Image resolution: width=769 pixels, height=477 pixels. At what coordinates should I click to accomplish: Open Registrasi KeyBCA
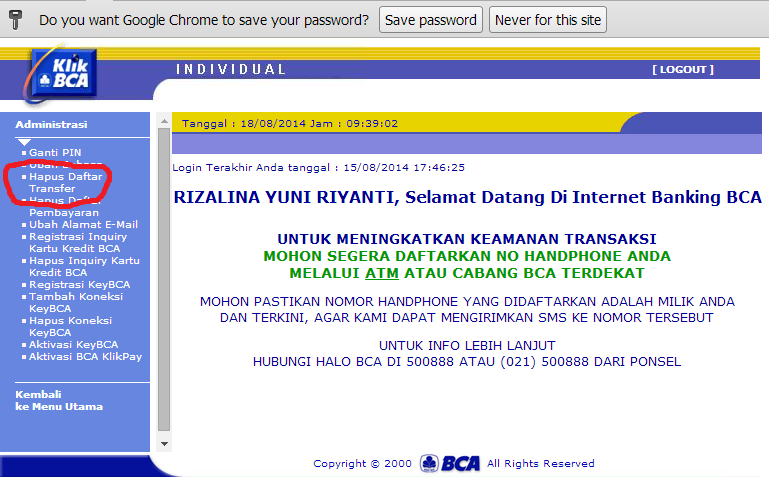pos(79,285)
